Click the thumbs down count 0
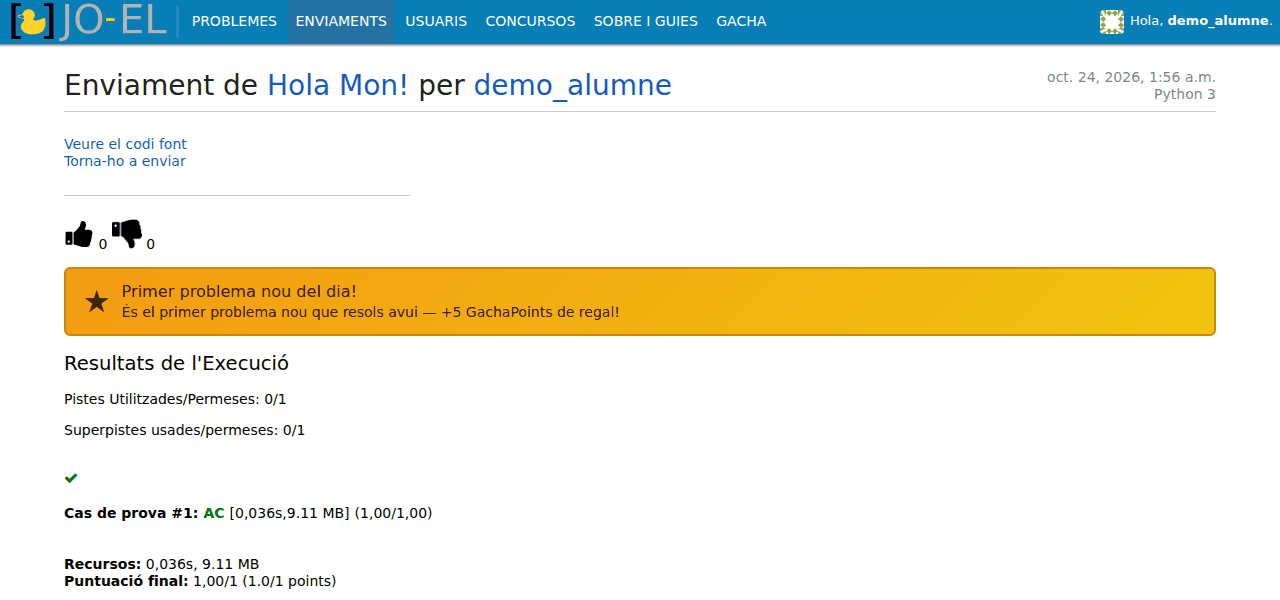Viewport: 1280px width, 600px height. pos(151,244)
